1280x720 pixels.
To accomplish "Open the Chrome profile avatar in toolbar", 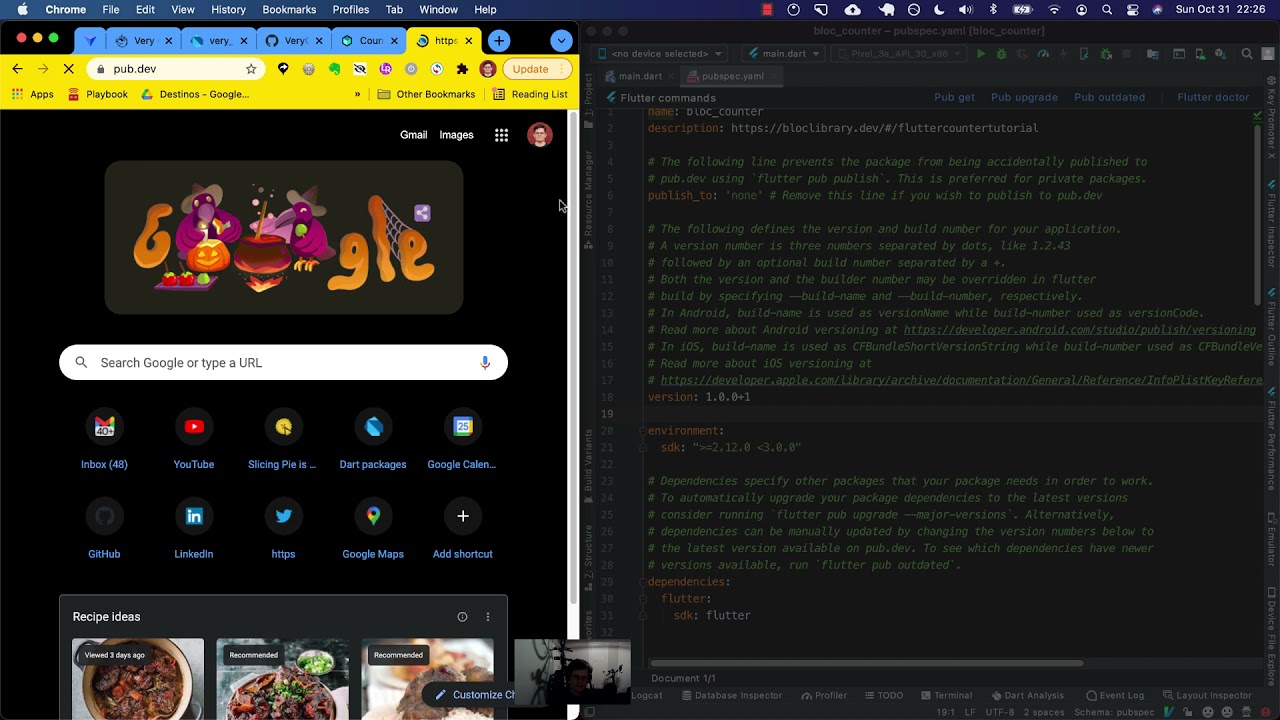I will point(488,69).
